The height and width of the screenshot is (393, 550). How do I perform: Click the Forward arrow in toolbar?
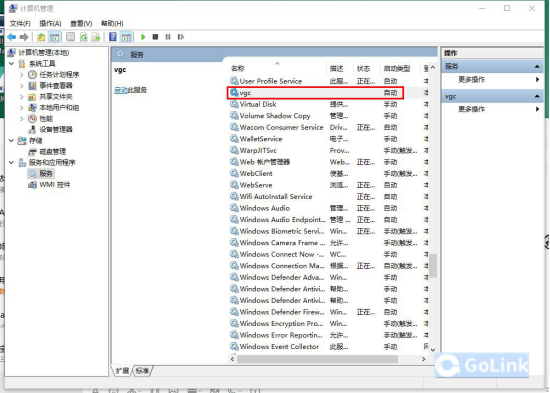tap(24, 37)
